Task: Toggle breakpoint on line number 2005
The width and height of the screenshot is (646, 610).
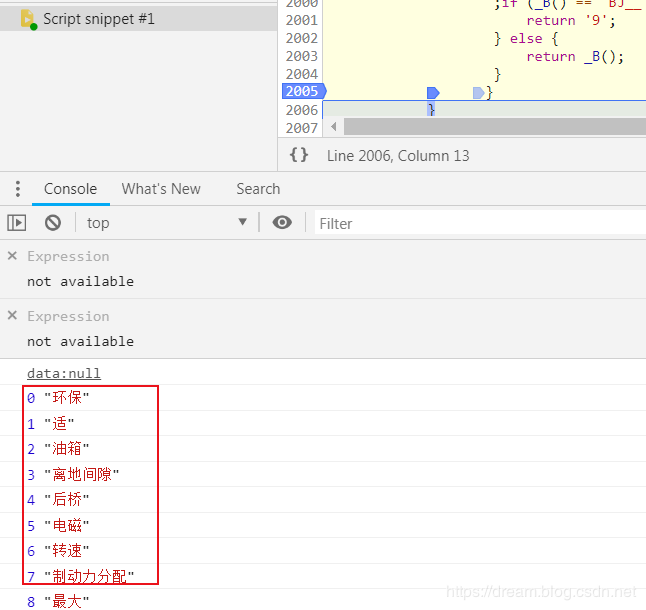Action: 302,91
